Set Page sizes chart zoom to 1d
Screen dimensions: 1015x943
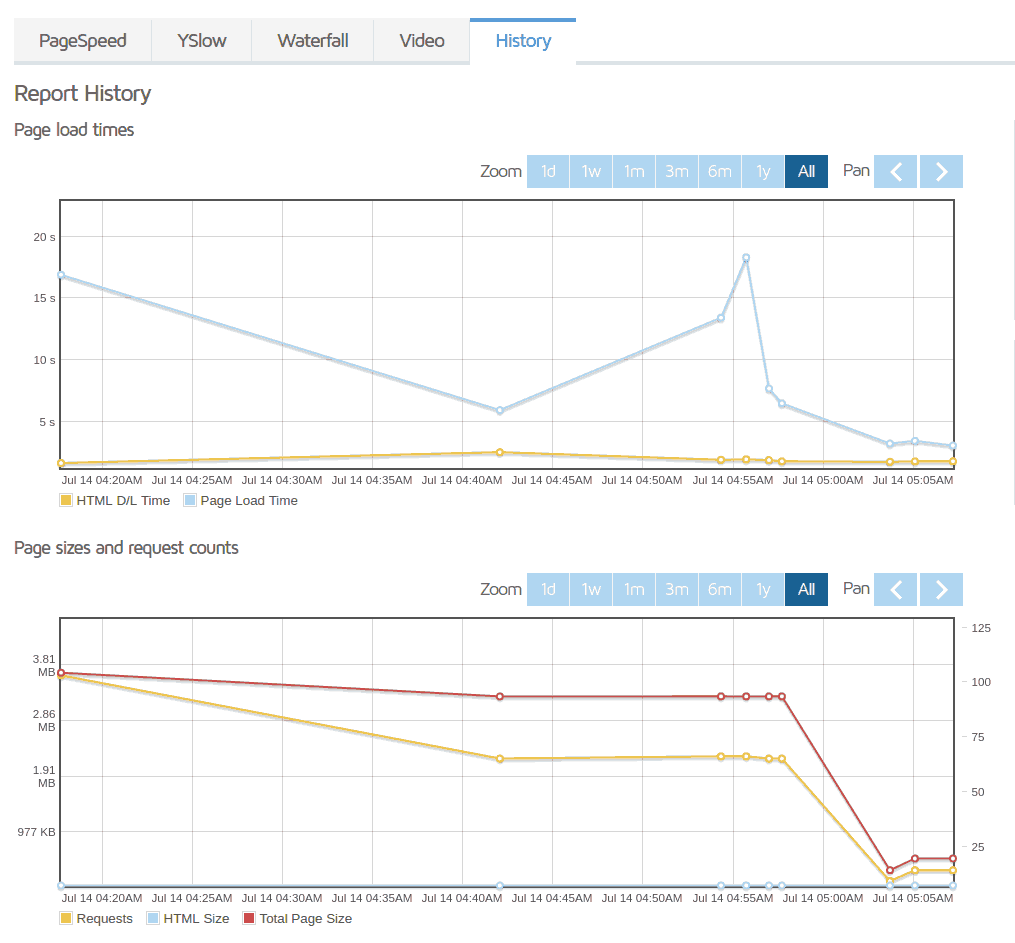(548, 590)
